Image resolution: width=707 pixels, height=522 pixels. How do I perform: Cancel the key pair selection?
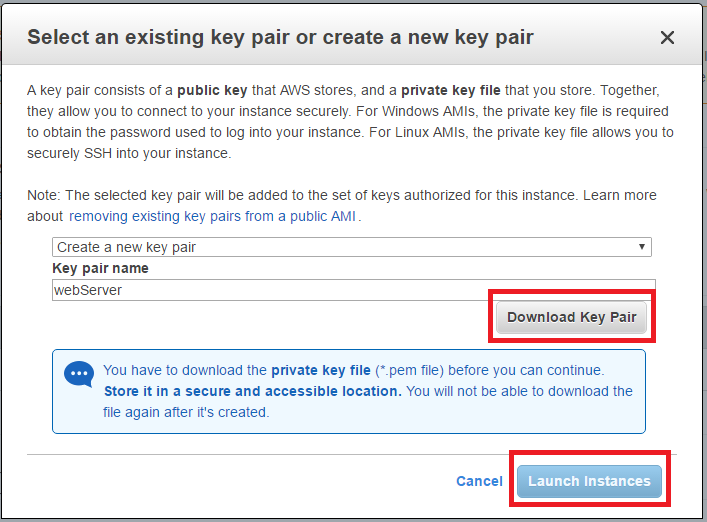pos(479,481)
